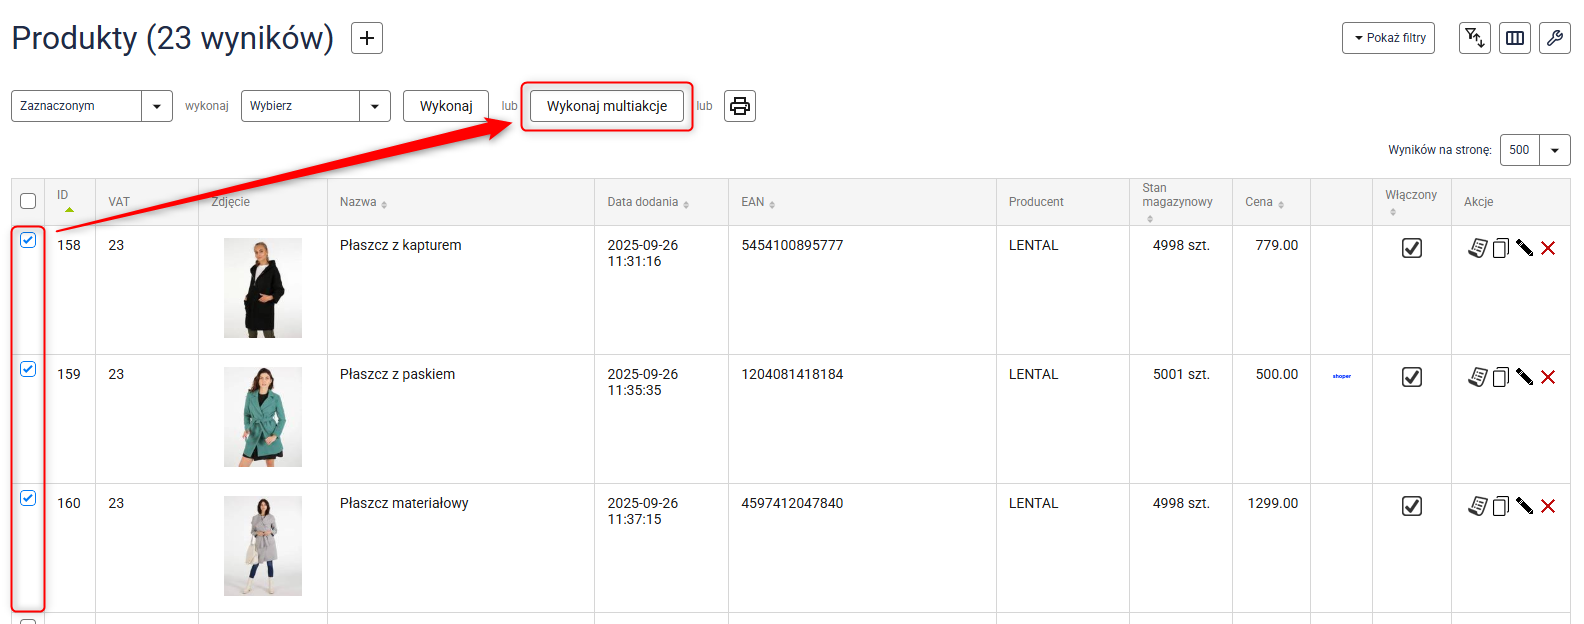Open the filter sorting icon button
1584x624 pixels.
[x=1474, y=38]
